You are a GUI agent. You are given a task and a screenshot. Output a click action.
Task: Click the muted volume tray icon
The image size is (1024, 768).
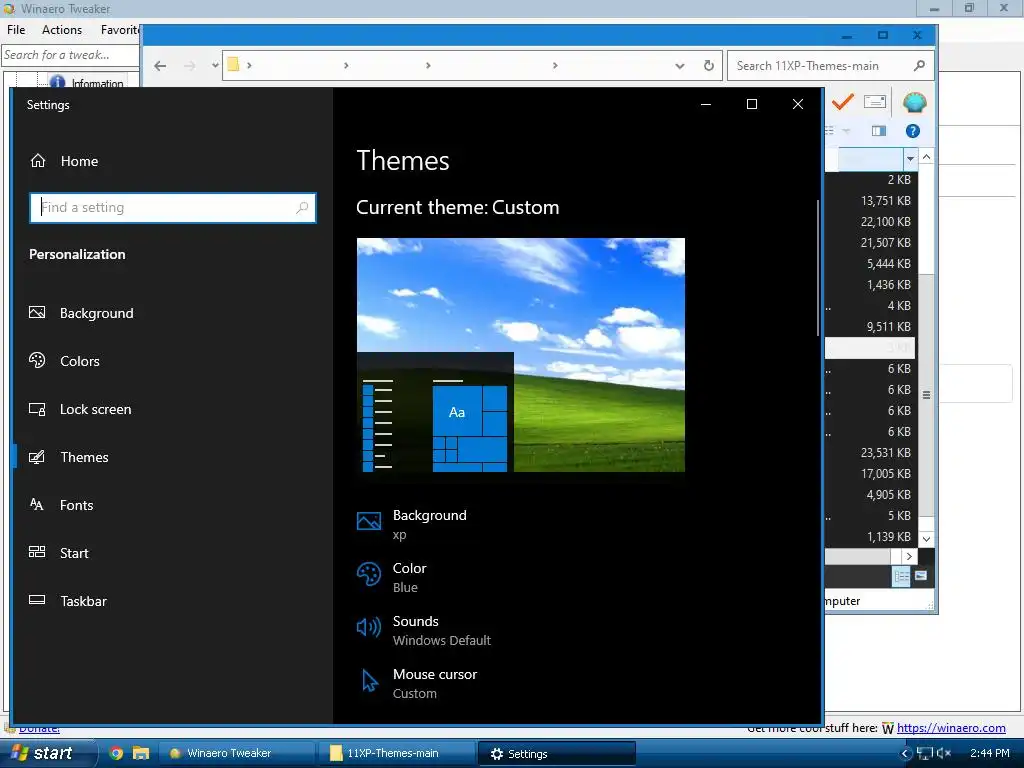[x=944, y=754]
